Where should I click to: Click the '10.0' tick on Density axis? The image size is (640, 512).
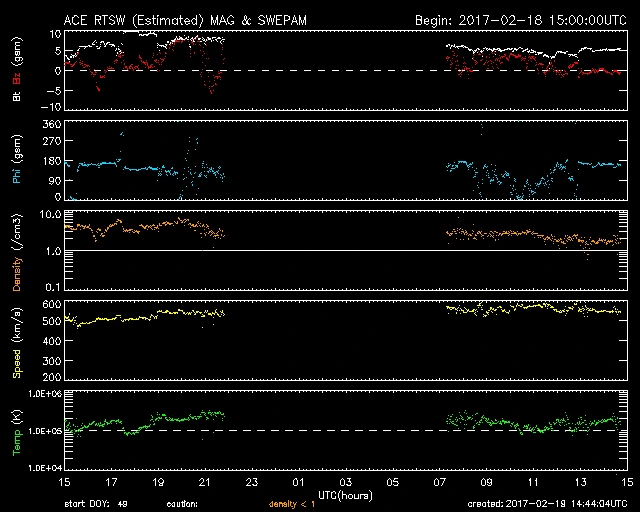pyautogui.click(x=50, y=214)
